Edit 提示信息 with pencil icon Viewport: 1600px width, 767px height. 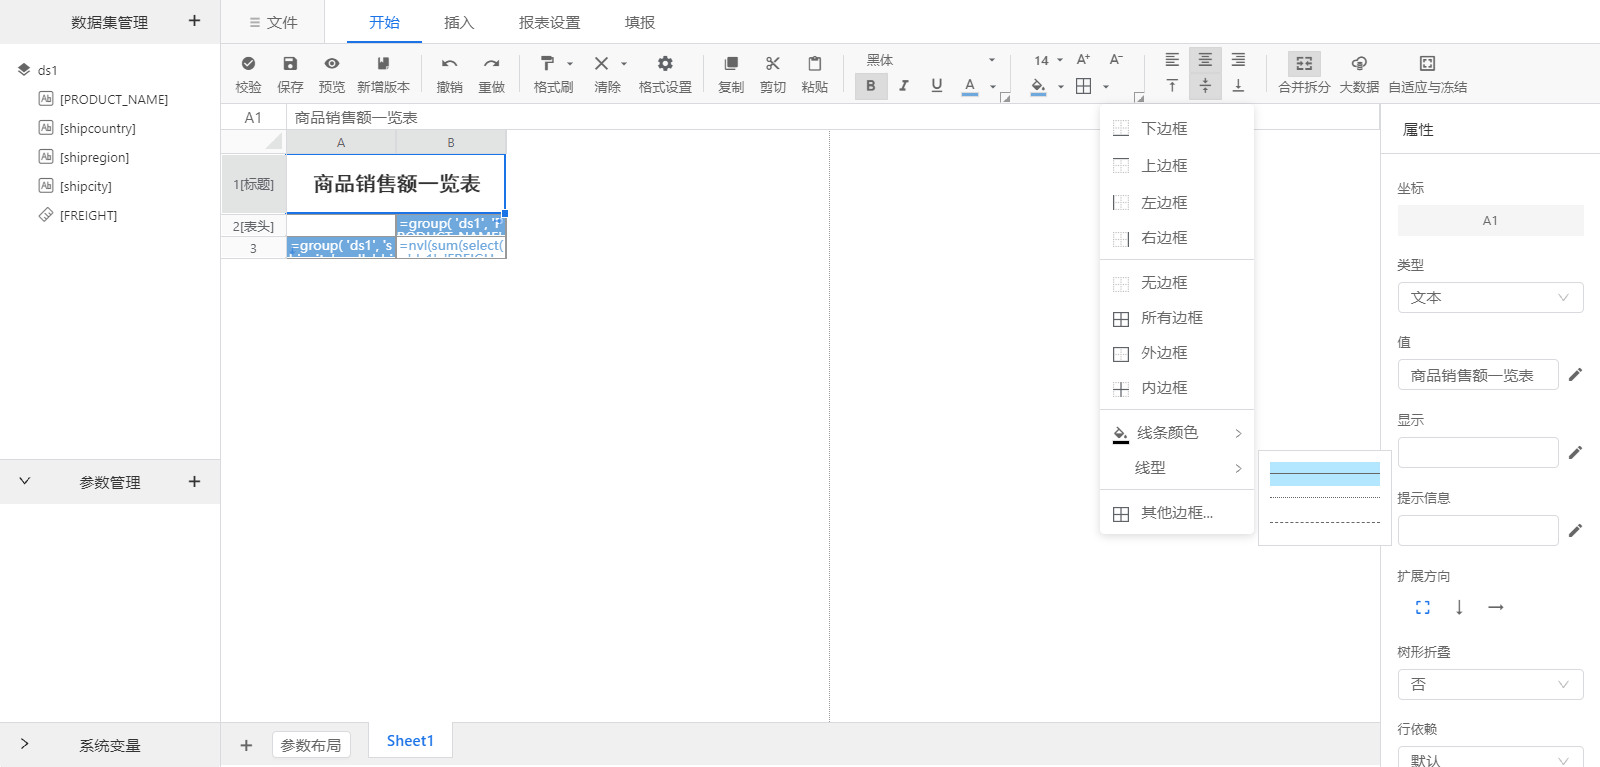1575,530
